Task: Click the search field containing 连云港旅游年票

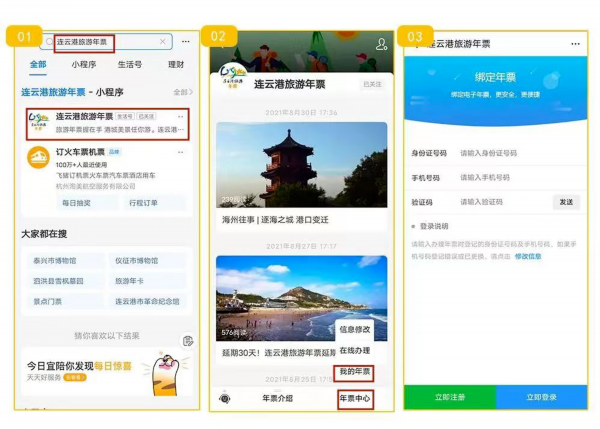Action: pyautogui.click(x=106, y=41)
